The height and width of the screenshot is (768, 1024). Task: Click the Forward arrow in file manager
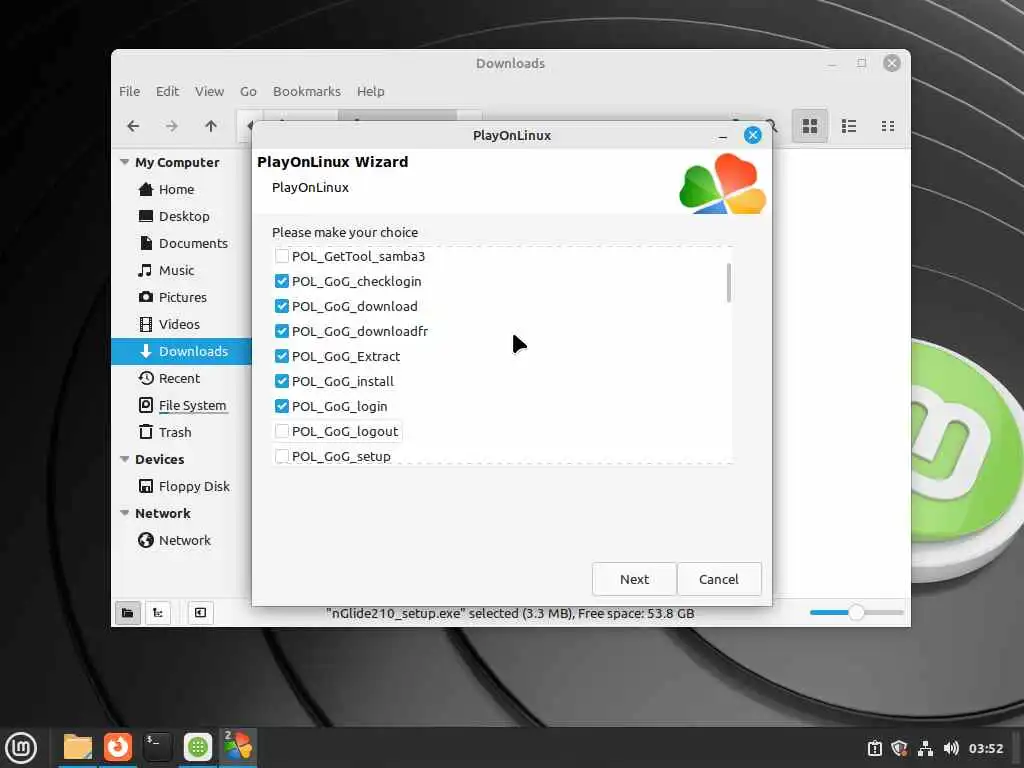point(171,126)
